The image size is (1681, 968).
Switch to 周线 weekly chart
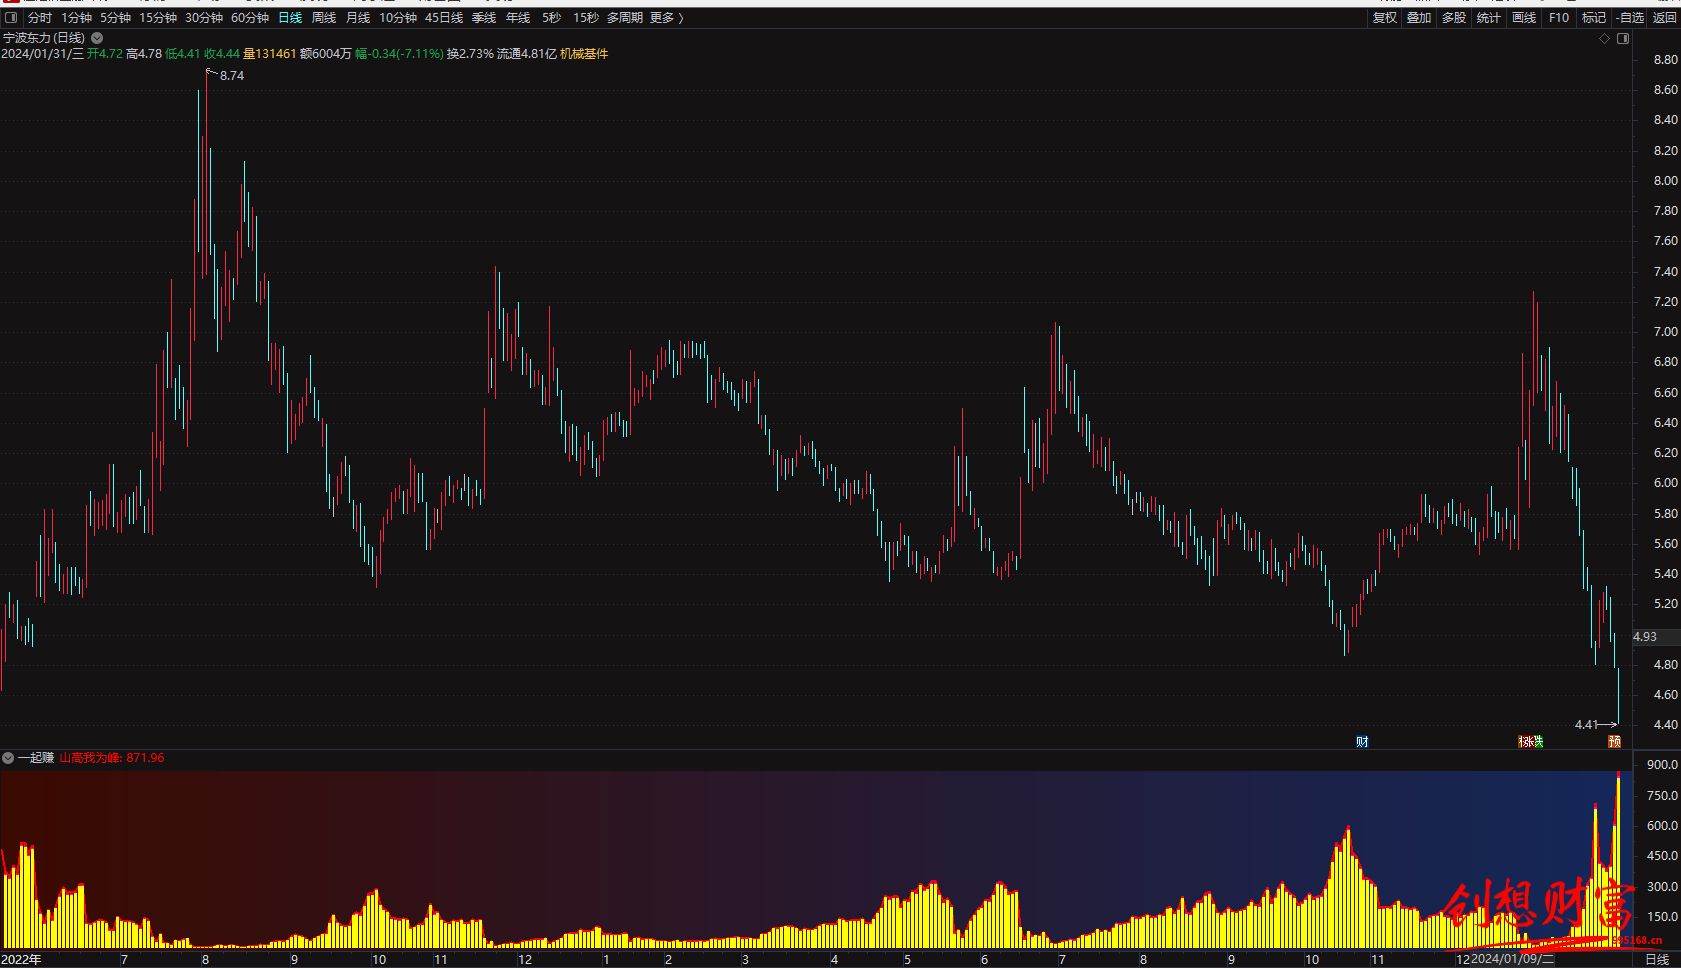tap(324, 18)
